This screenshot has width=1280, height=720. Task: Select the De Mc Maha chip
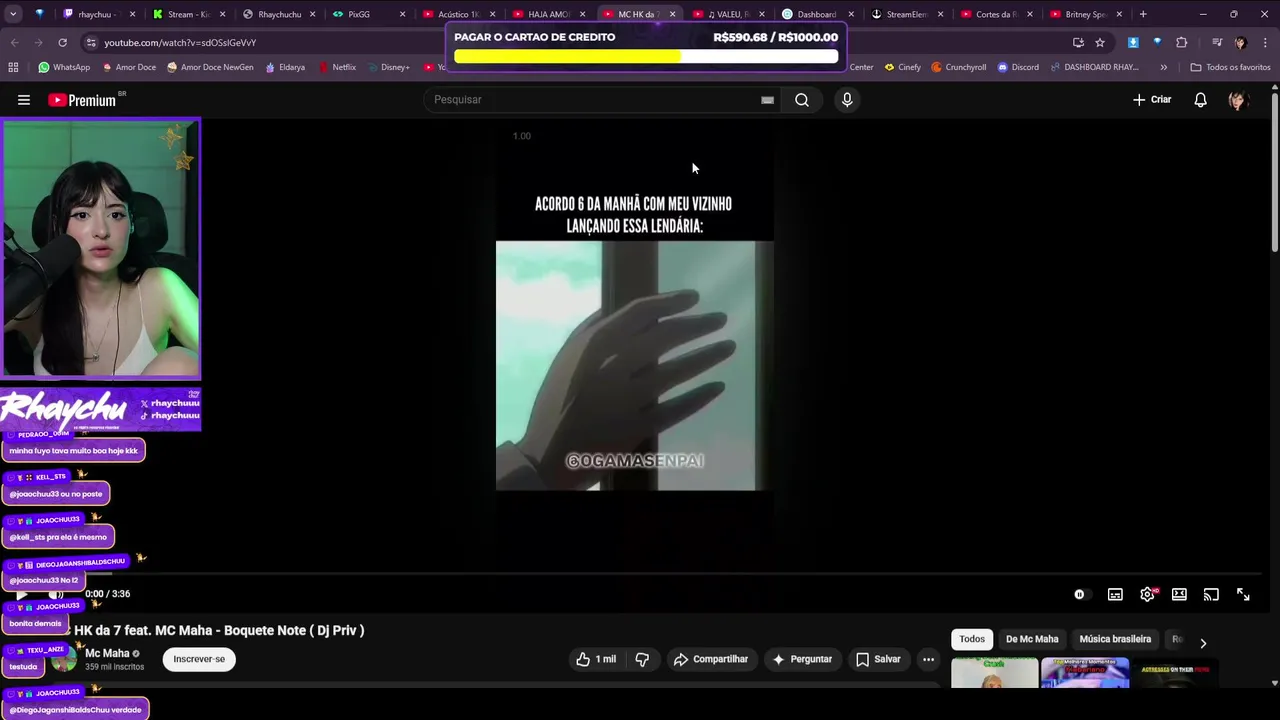(x=1032, y=639)
